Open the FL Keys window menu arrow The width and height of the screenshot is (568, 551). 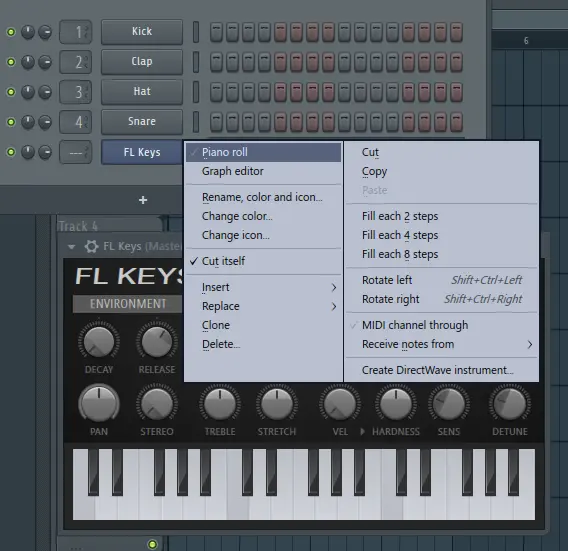pos(71,247)
